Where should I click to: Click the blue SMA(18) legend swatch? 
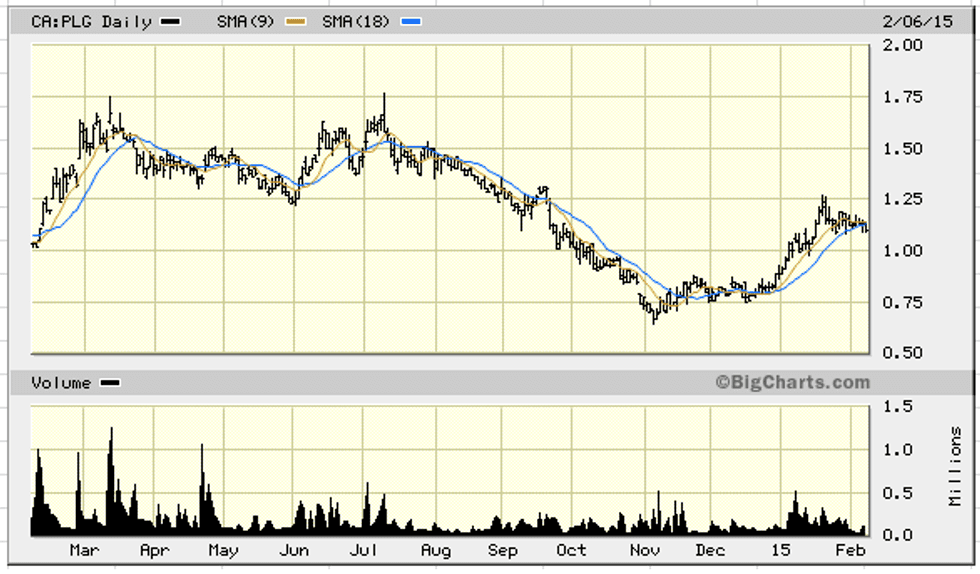coord(412,22)
